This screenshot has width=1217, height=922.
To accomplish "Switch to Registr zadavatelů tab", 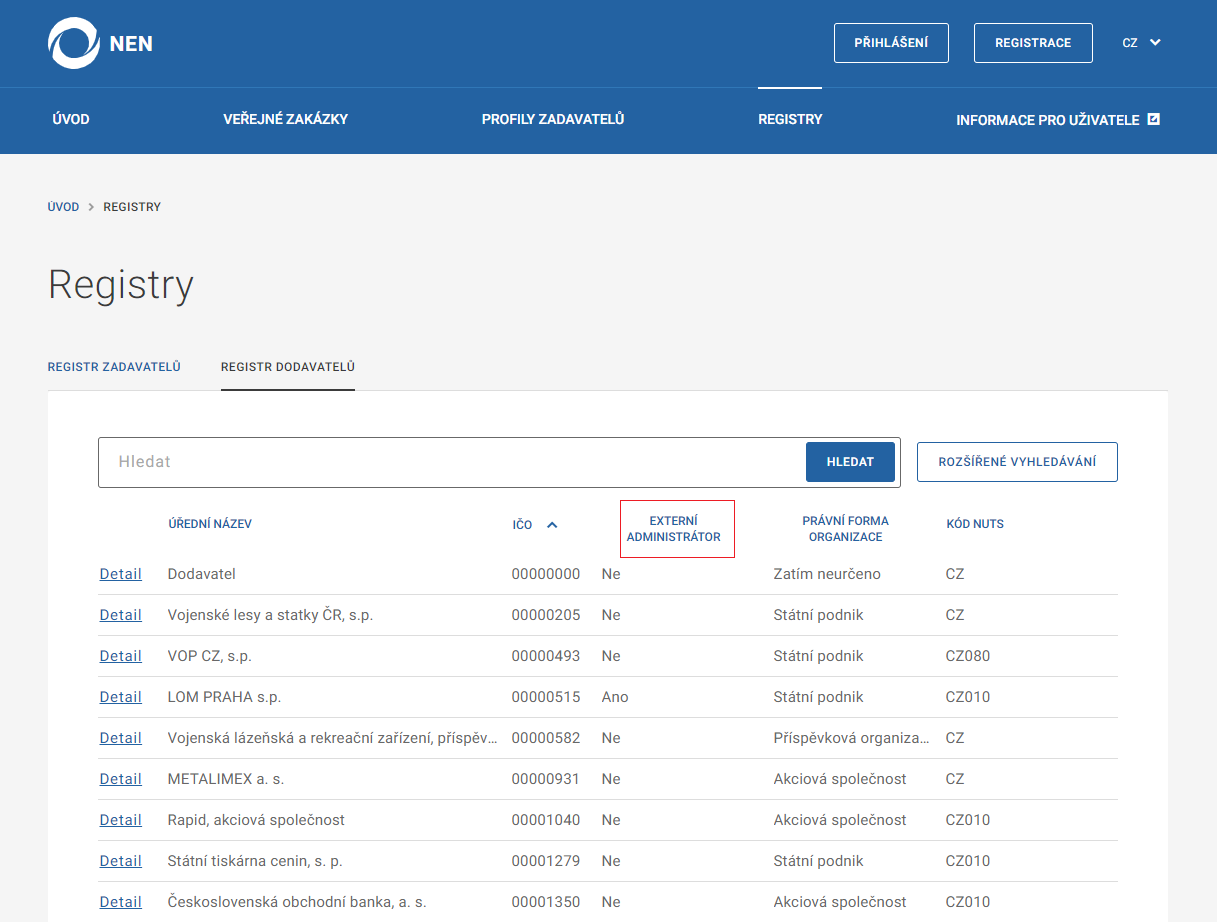I will (x=114, y=367).
